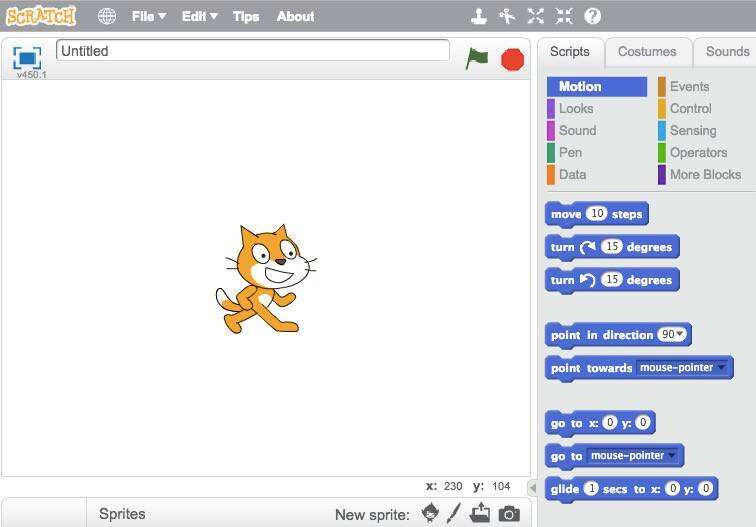Screen dimensions: 756x527
Task: Select the Duplicate stamp tool
Action: pyautogui.click(x=480, y=16)
